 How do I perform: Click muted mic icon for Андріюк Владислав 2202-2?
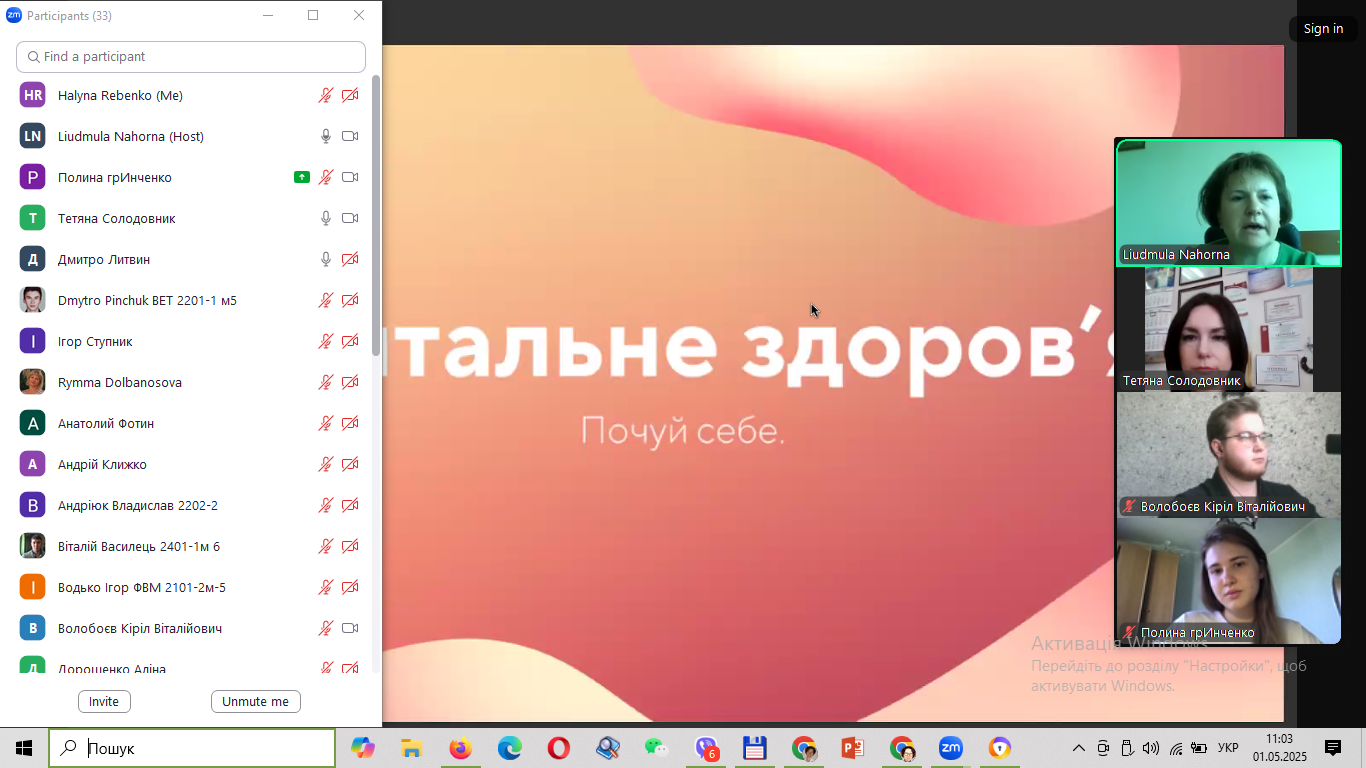pyautogui.click(x=326, y=505)
